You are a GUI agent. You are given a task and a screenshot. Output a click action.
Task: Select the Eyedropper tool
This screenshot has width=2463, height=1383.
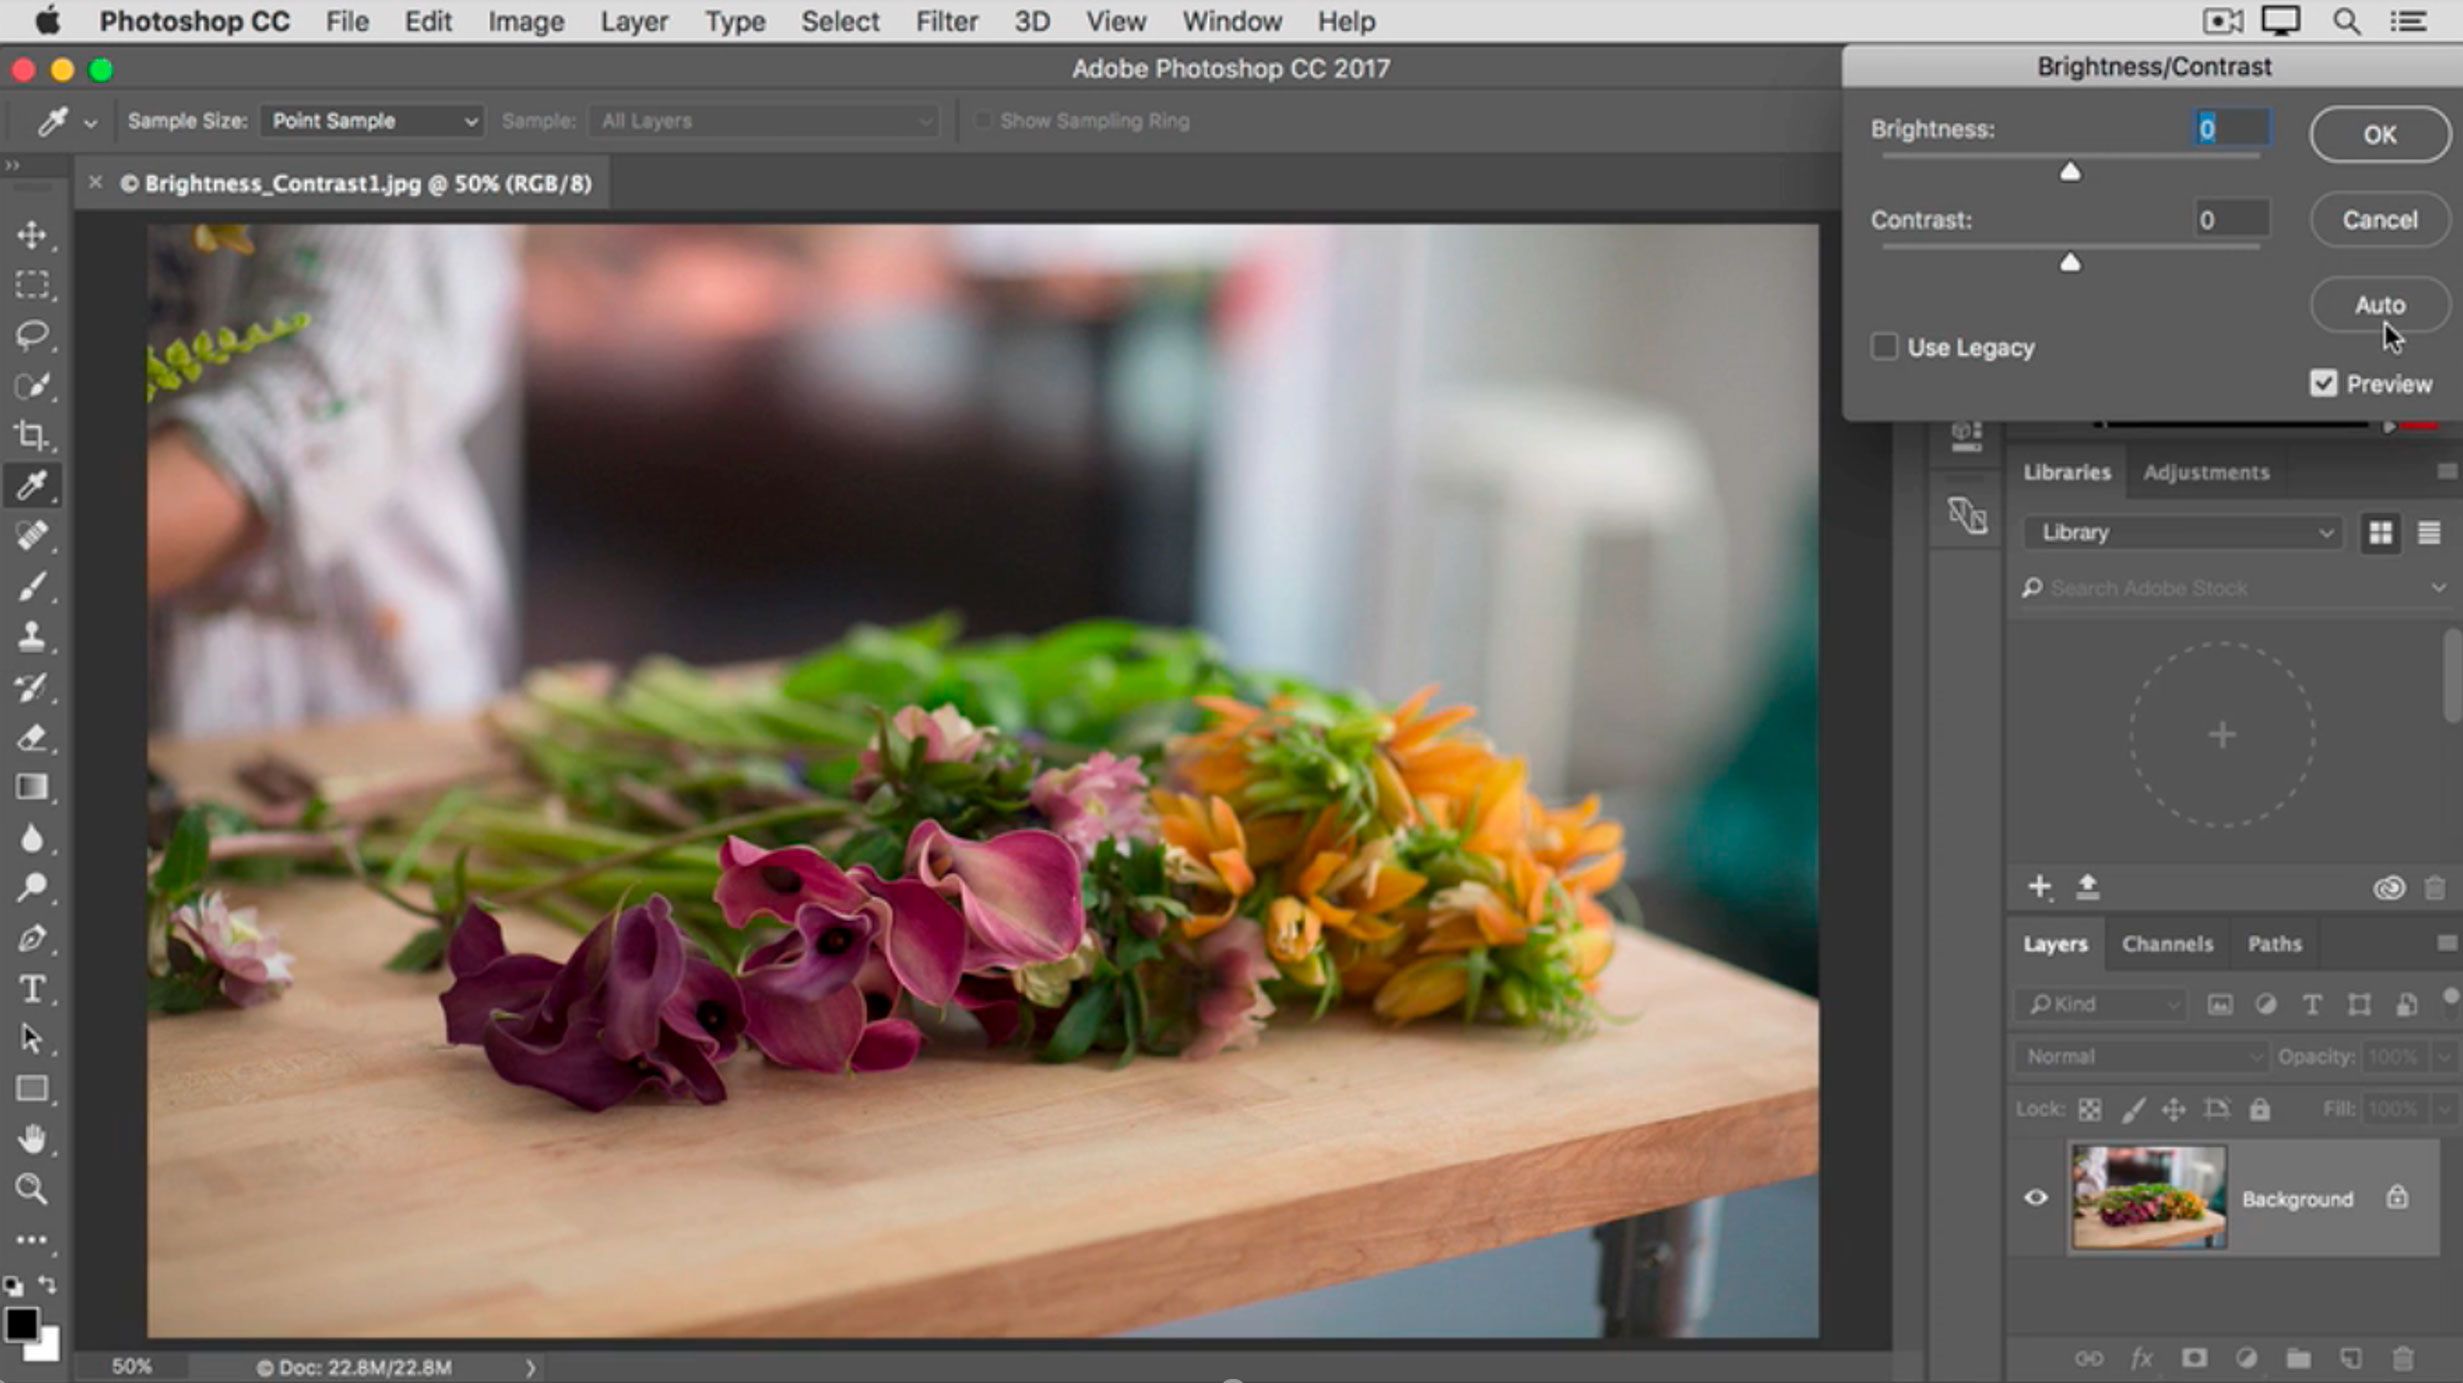32,485
